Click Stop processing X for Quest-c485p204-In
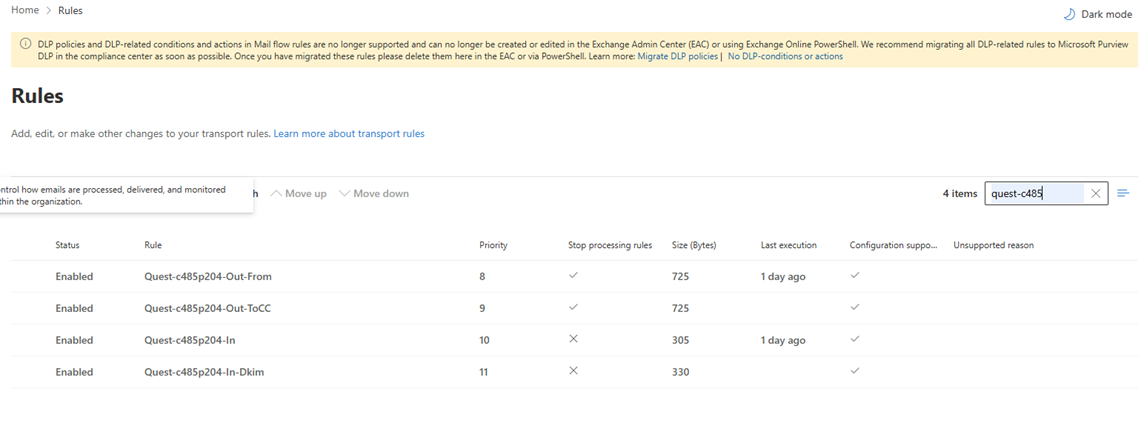The image size is (1147, 423). pos(573,340)
